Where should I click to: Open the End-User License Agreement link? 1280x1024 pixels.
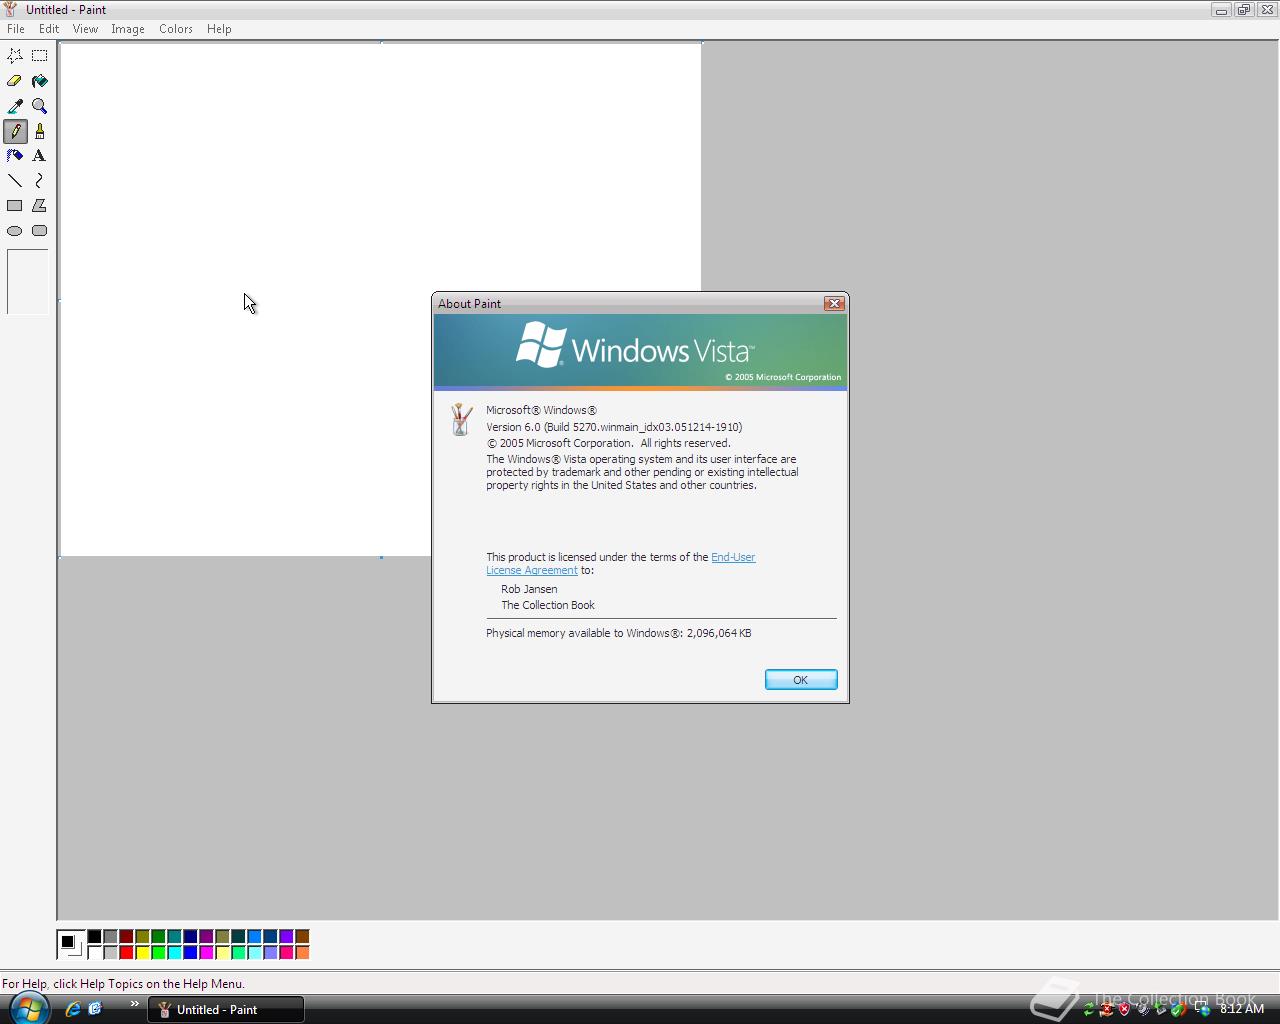(x=733, y=557)
